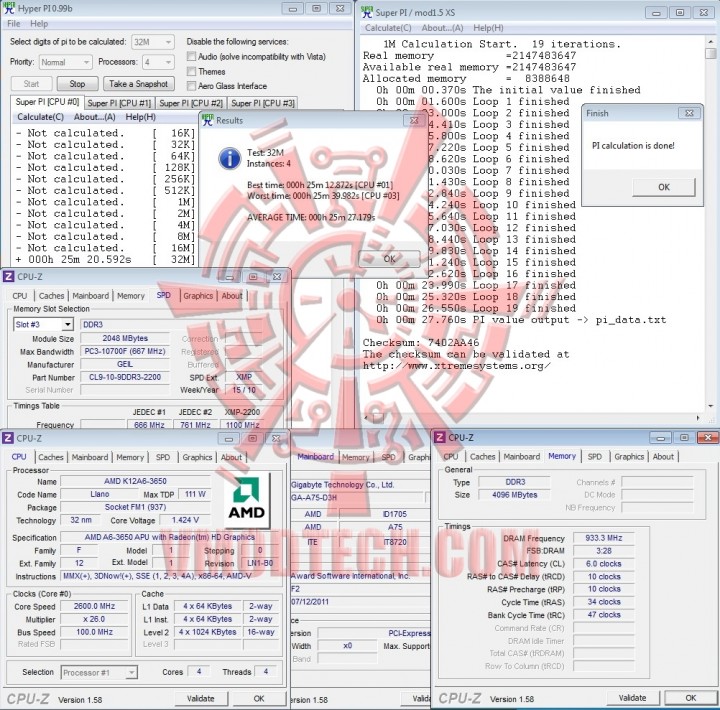The width and height of the screenshot is (720, 710).
Task: Click Validate in Memory CPU-Z window
Action: click(632, 698)
